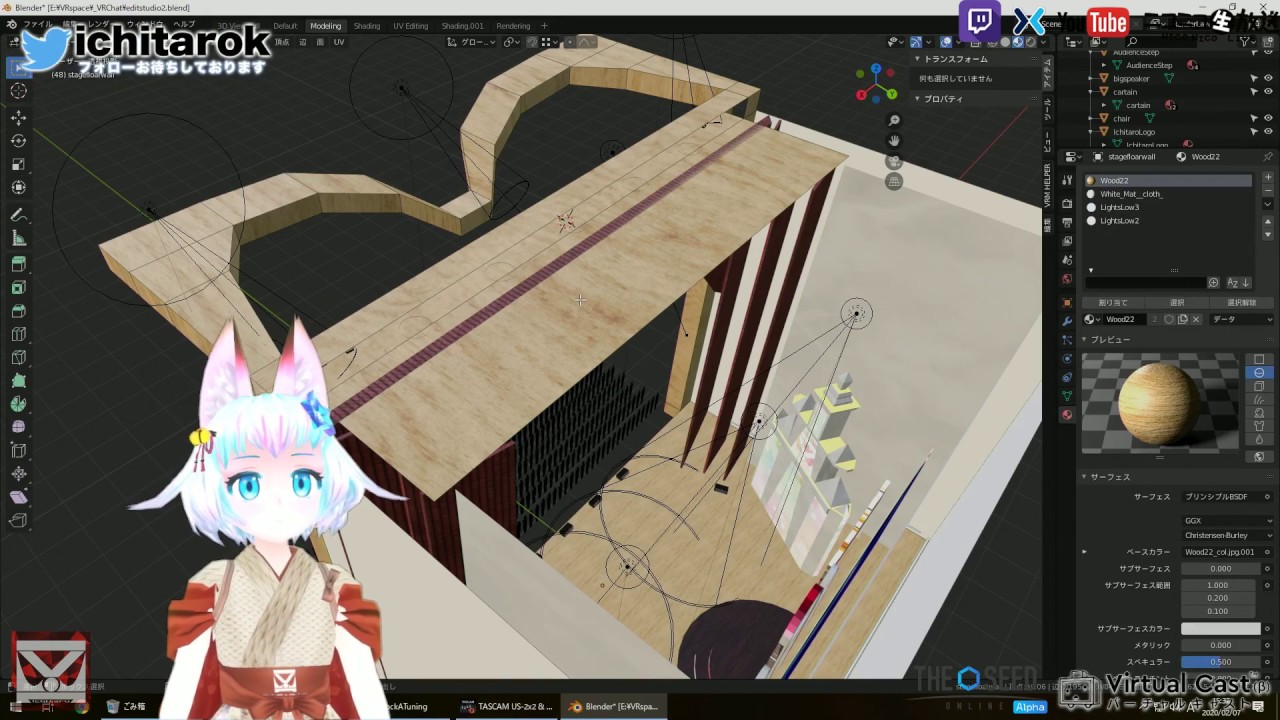Switch to the Modeling workspace tab

click(x=325, y=26)
